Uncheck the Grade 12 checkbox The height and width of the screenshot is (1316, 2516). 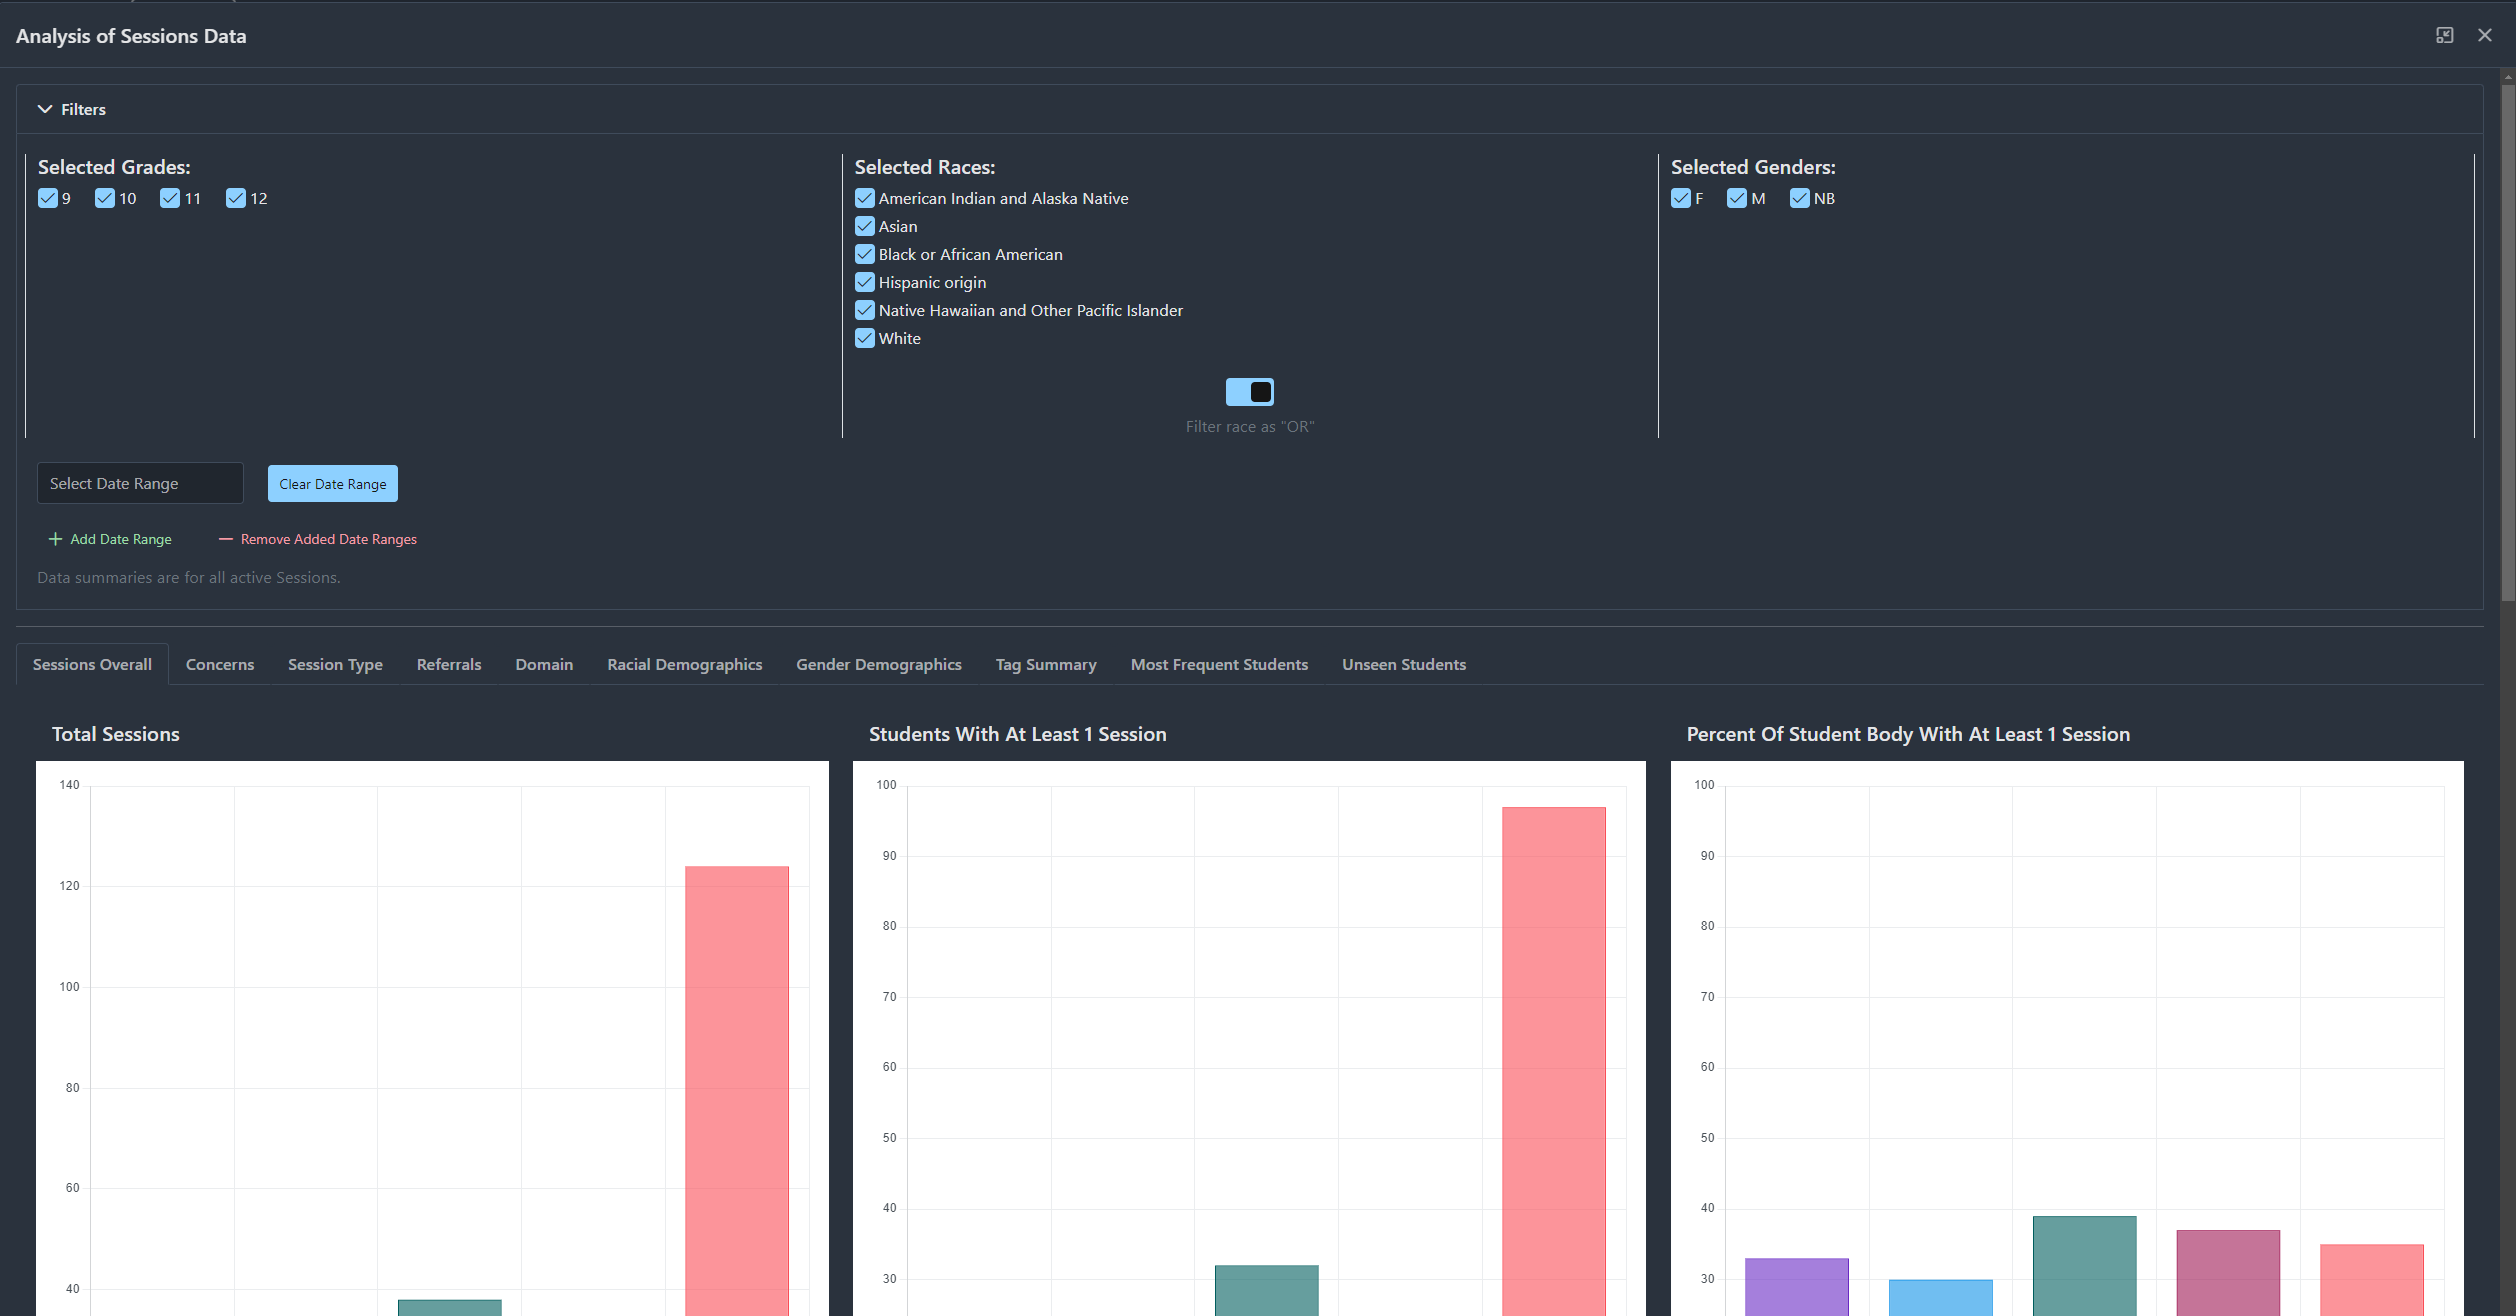[235, 198]
